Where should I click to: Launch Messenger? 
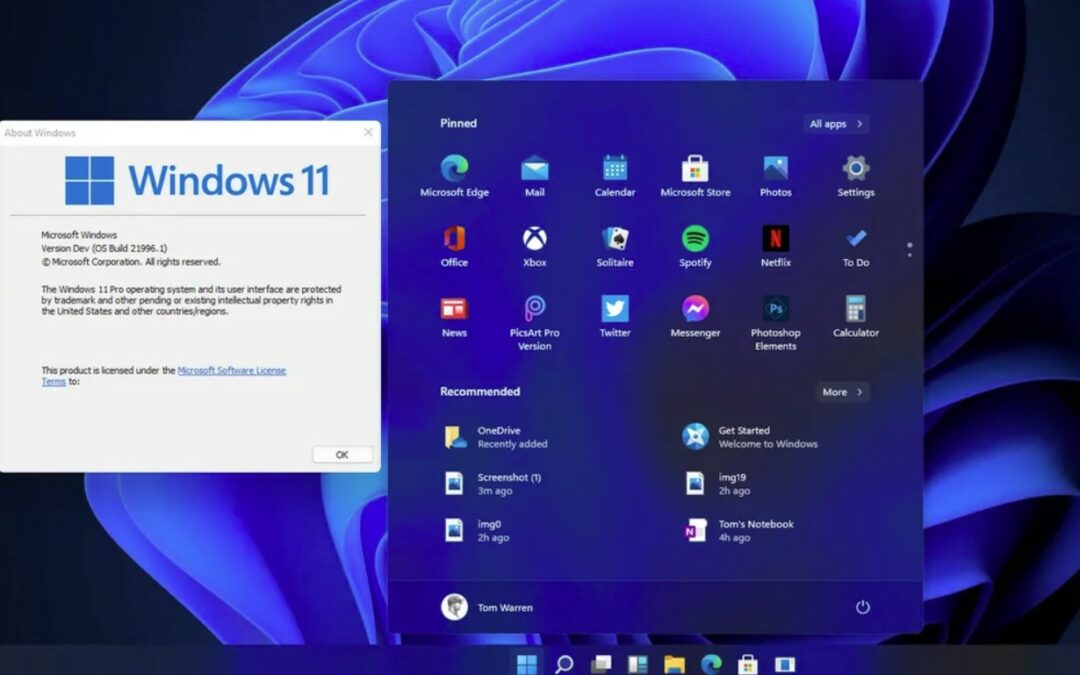tap(695, 317)
